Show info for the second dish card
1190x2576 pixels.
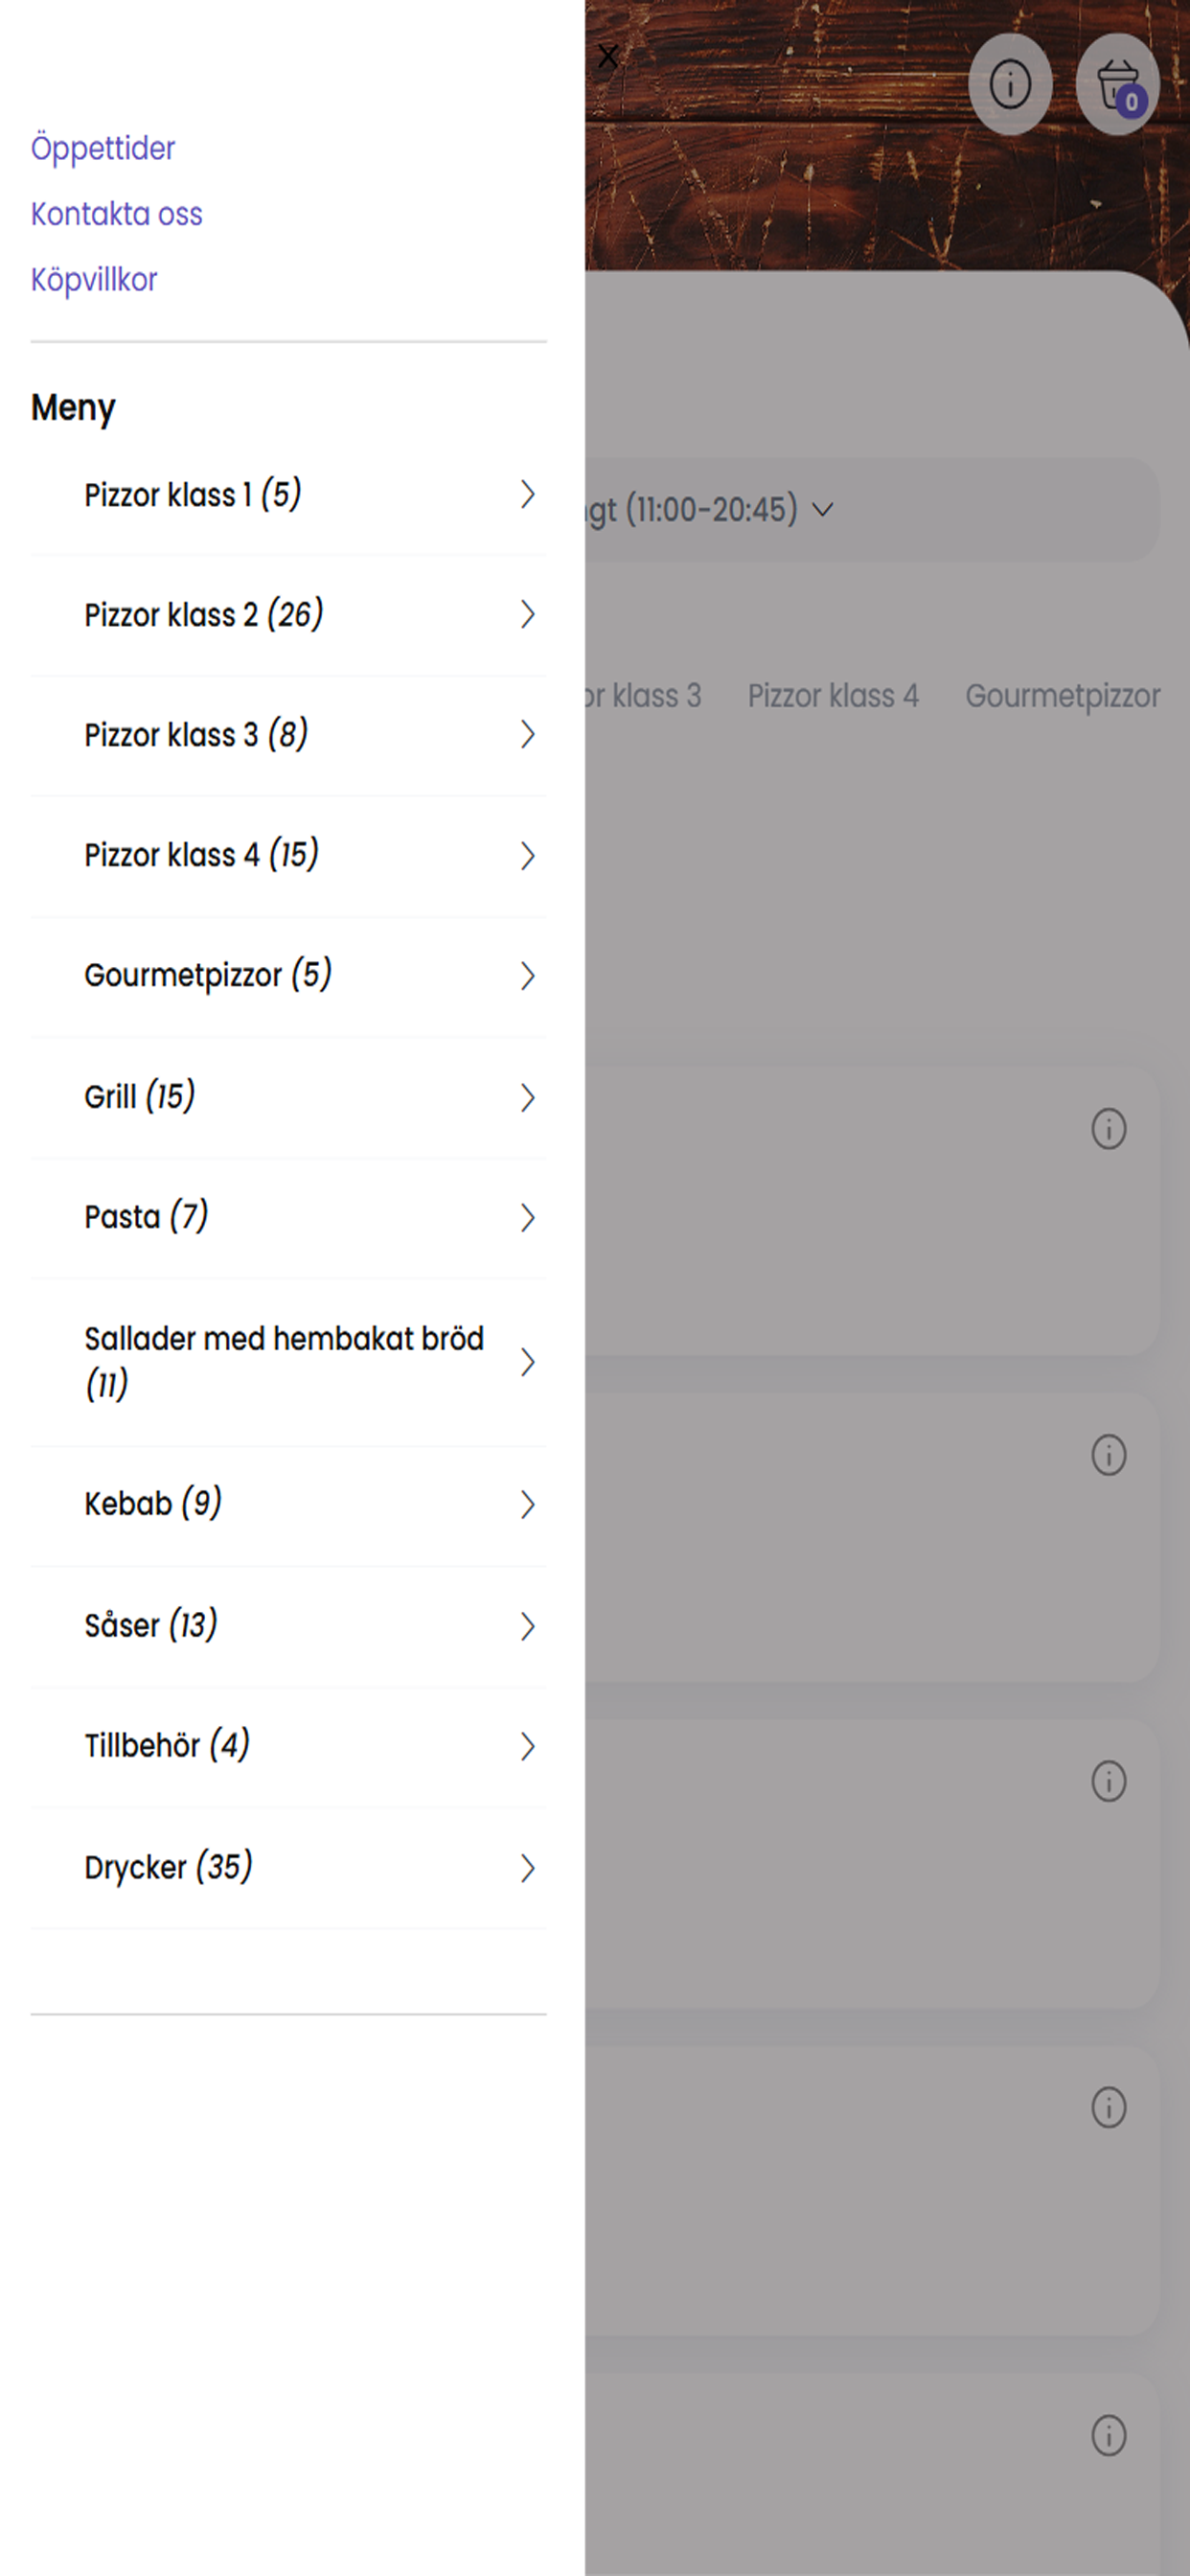(x=1108, y=1454)
